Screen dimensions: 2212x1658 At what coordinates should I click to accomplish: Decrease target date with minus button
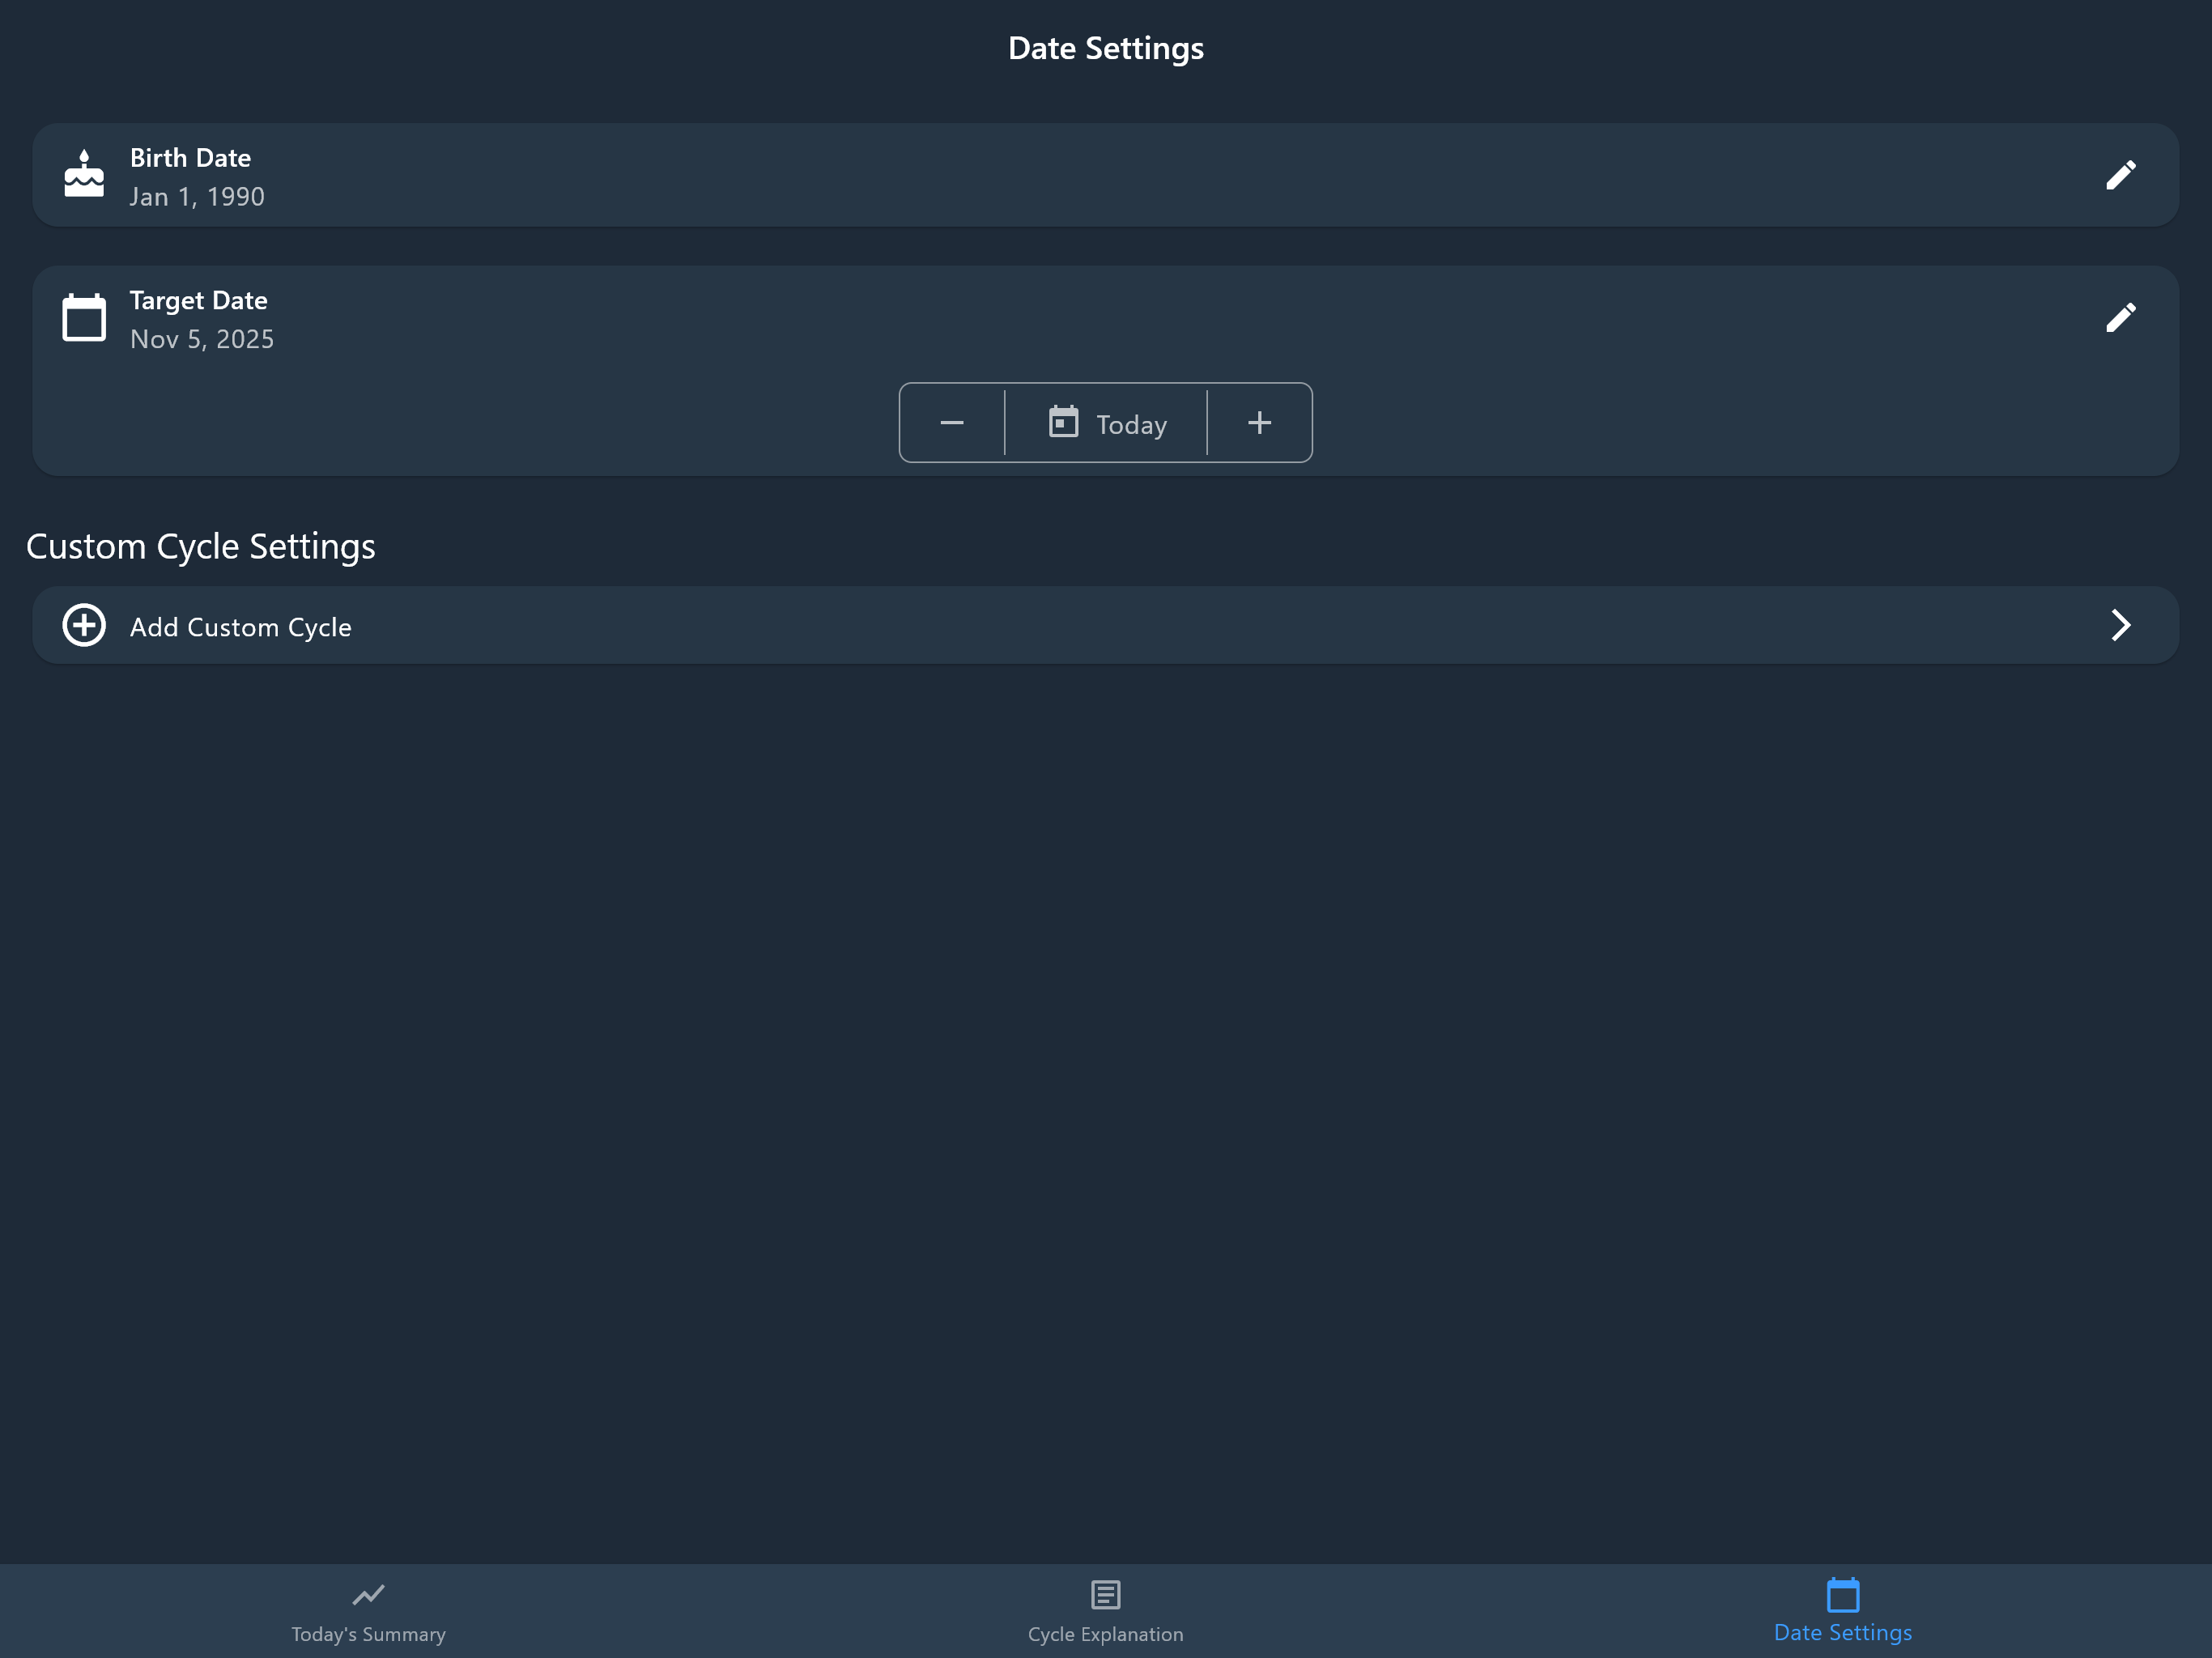point(952,423)
